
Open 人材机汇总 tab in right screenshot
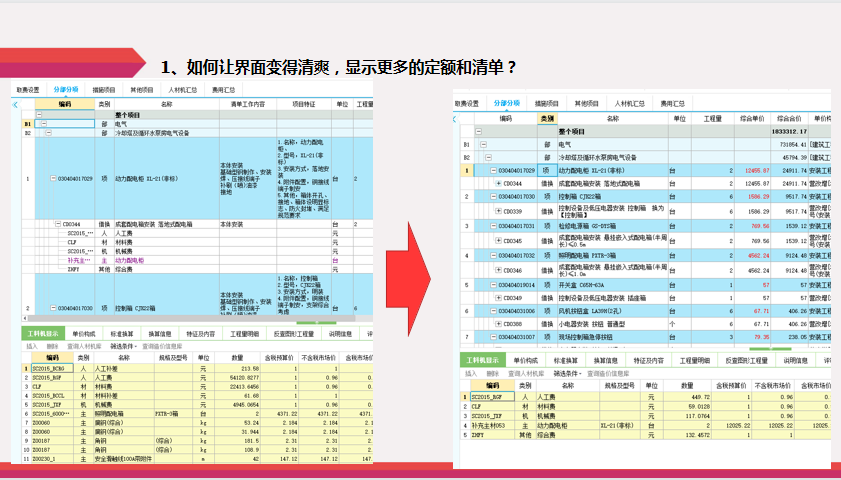[x=629, y=104]
